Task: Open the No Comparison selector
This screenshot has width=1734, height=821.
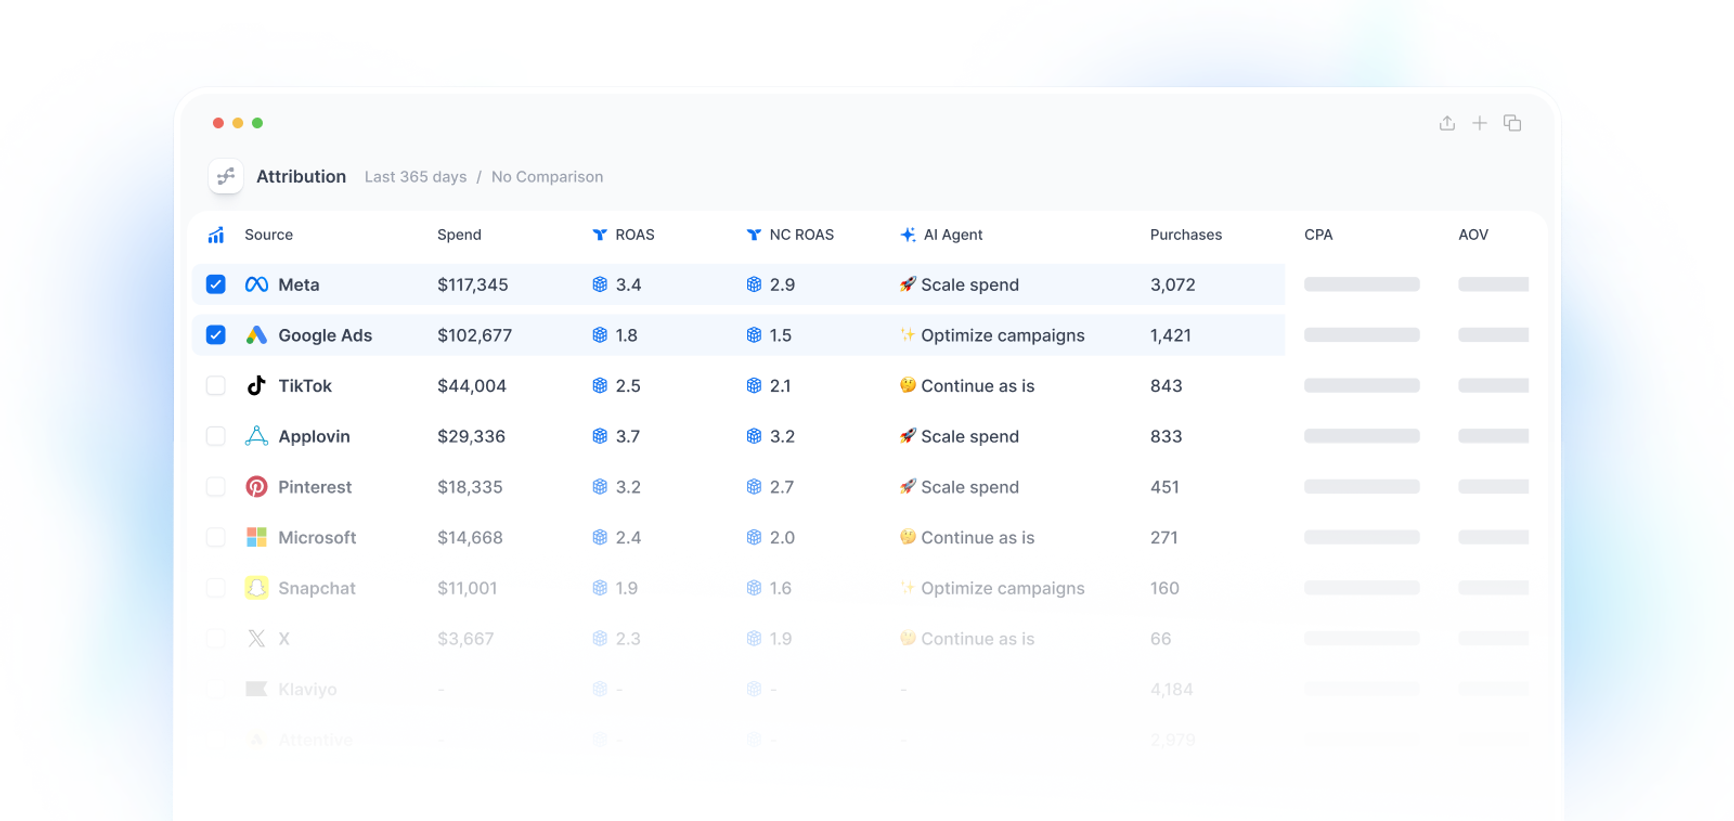Action: 547,177
